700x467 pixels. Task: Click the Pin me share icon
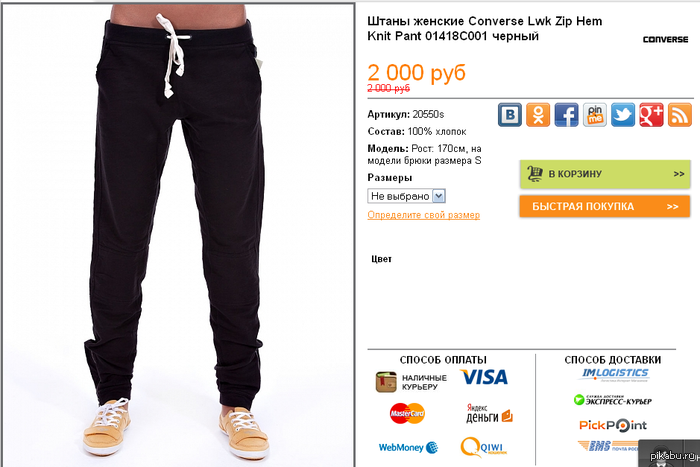pos(595,115)
